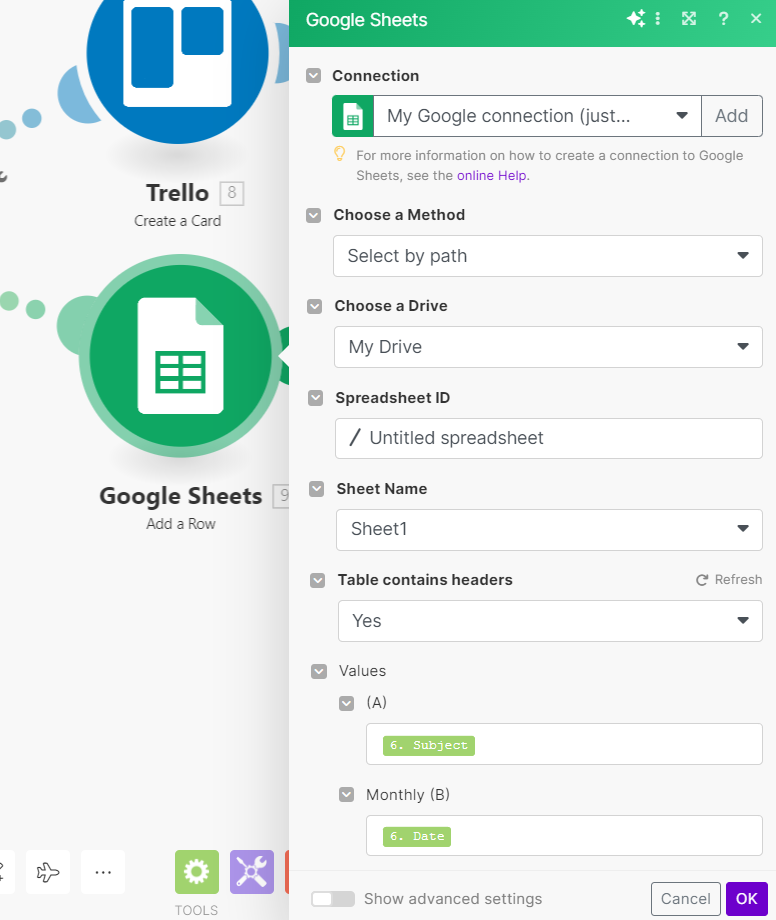Click the Values section label

(362, 671)
